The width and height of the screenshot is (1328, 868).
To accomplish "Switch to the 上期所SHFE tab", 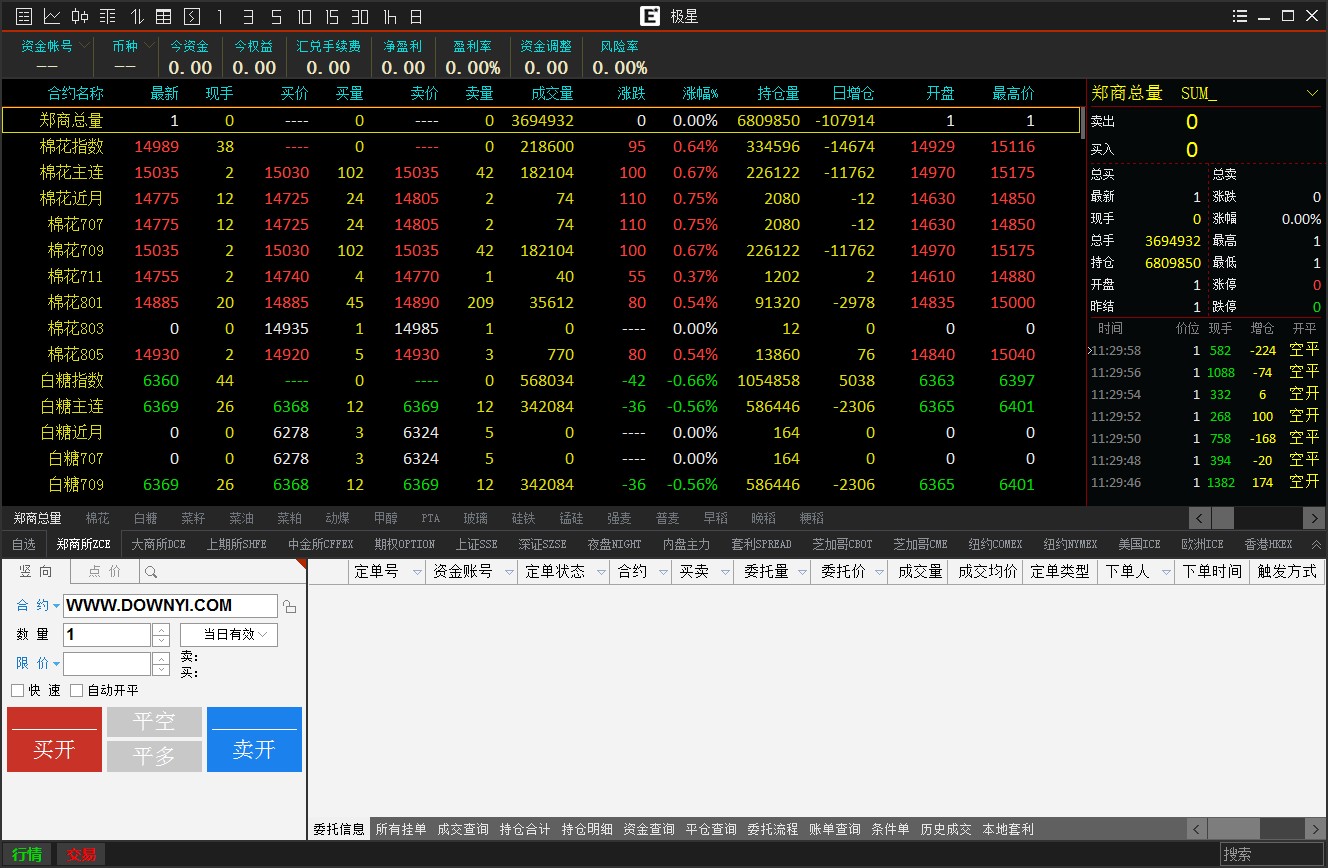I will pos(236,544).
